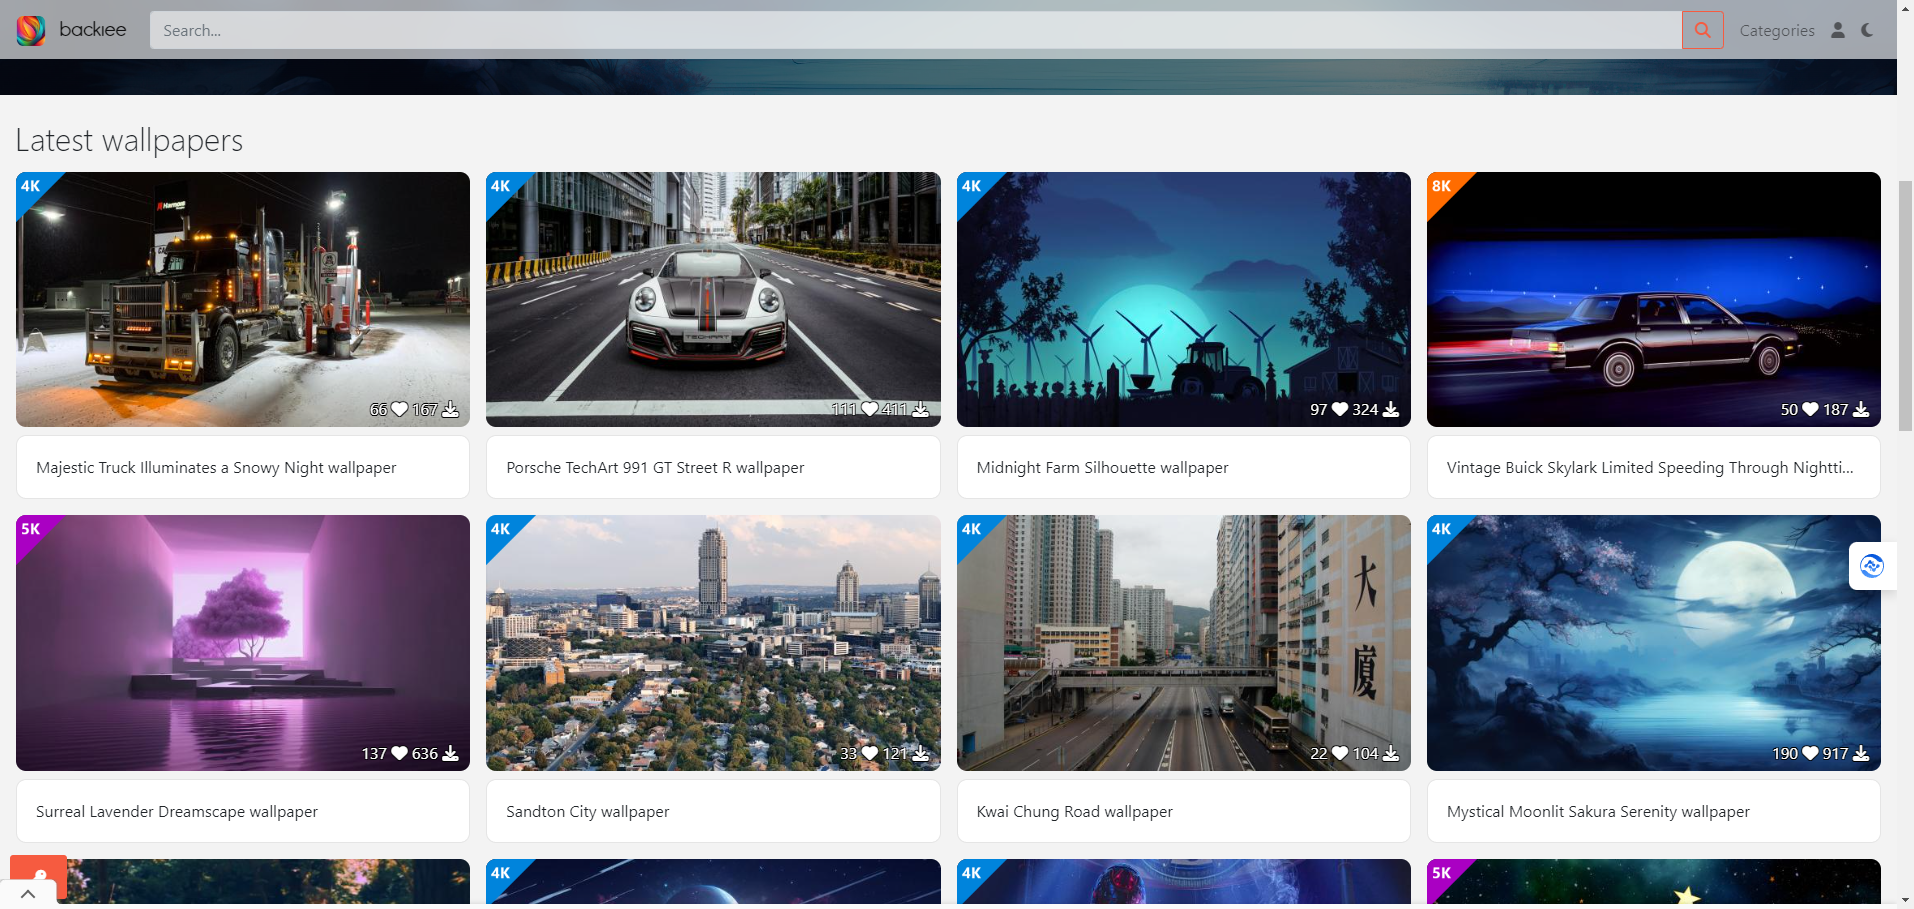Click the orange search magnifier button
The height and width of the screenshot is (909, 1914).
click(1702, 30)
